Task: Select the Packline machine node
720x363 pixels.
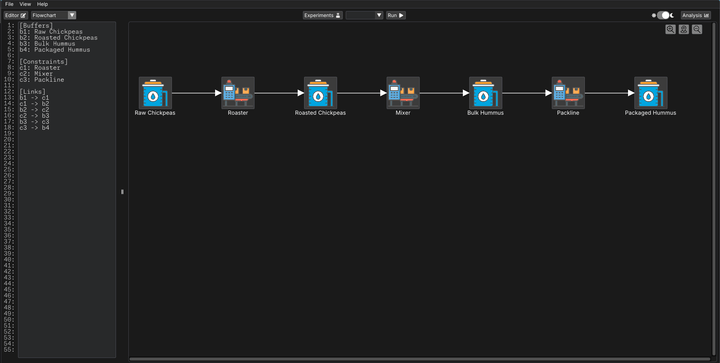Action: point(568,93)
